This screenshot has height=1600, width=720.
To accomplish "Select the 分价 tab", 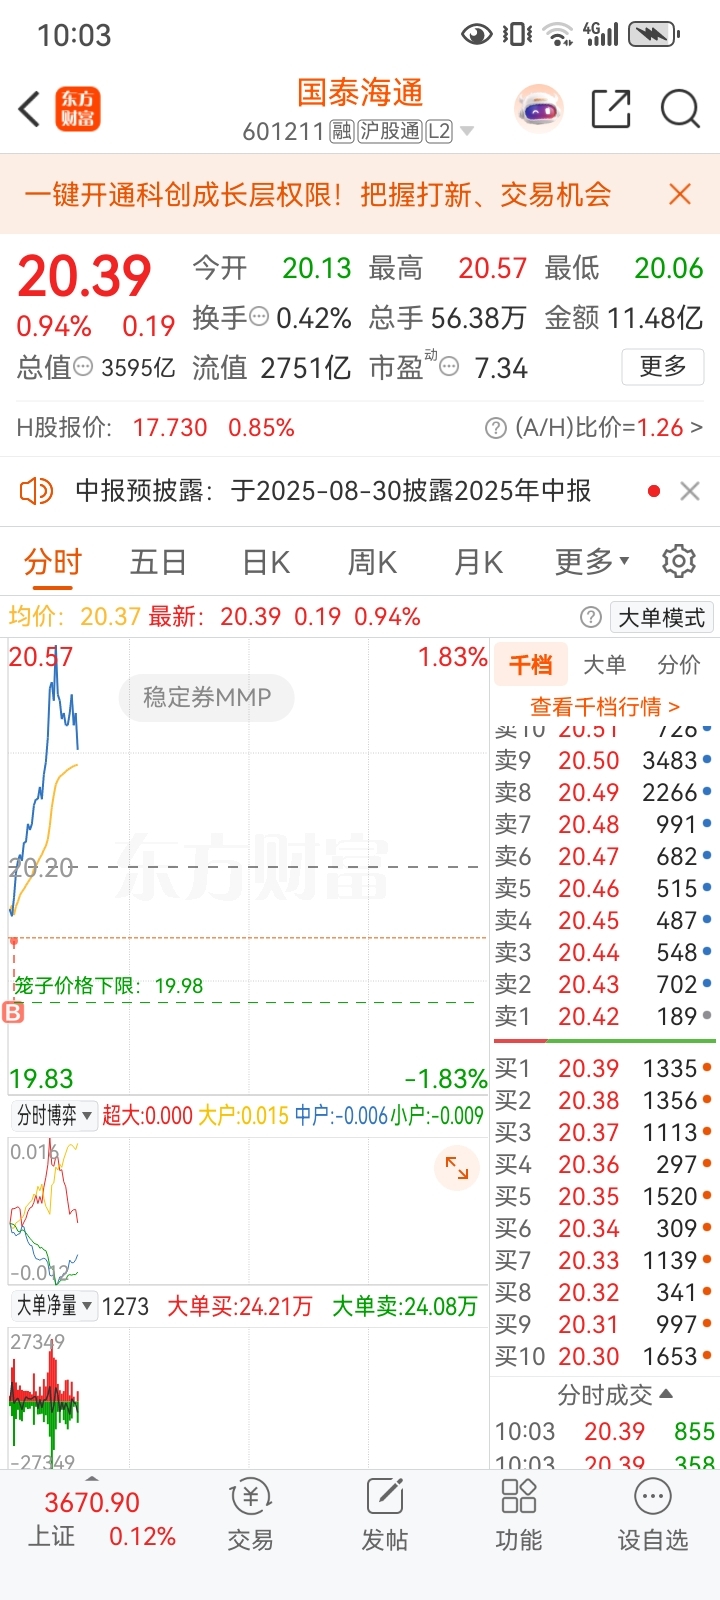I will coord(678,664).
